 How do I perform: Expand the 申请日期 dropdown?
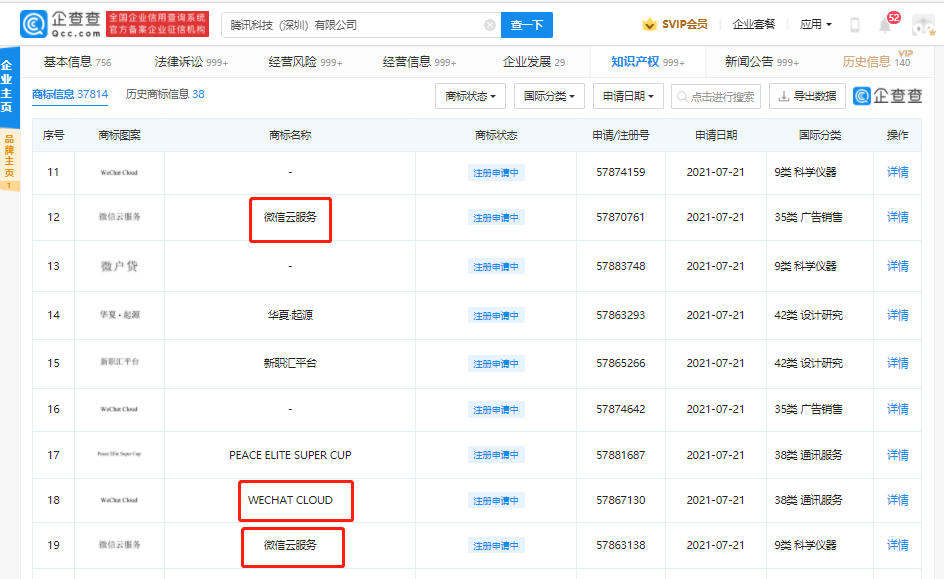pyautogui.click(x=628, y=96)
